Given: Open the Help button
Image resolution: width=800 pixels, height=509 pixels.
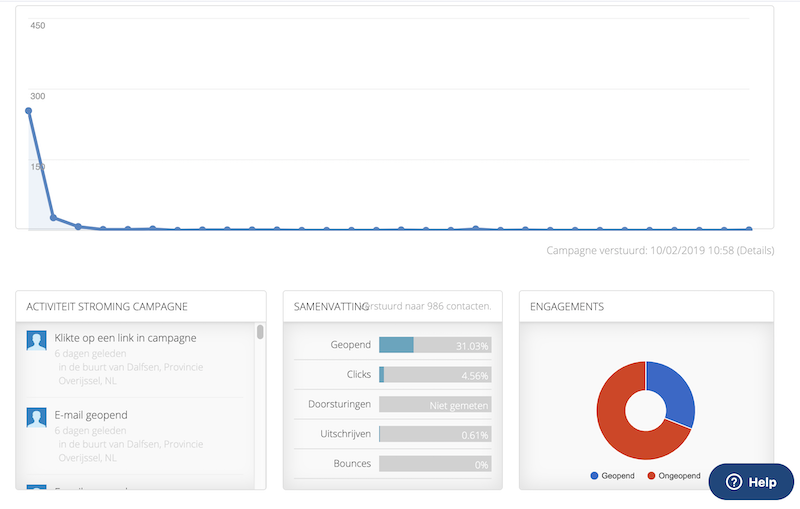Looking at the screenshot, I should pos(751,482).
